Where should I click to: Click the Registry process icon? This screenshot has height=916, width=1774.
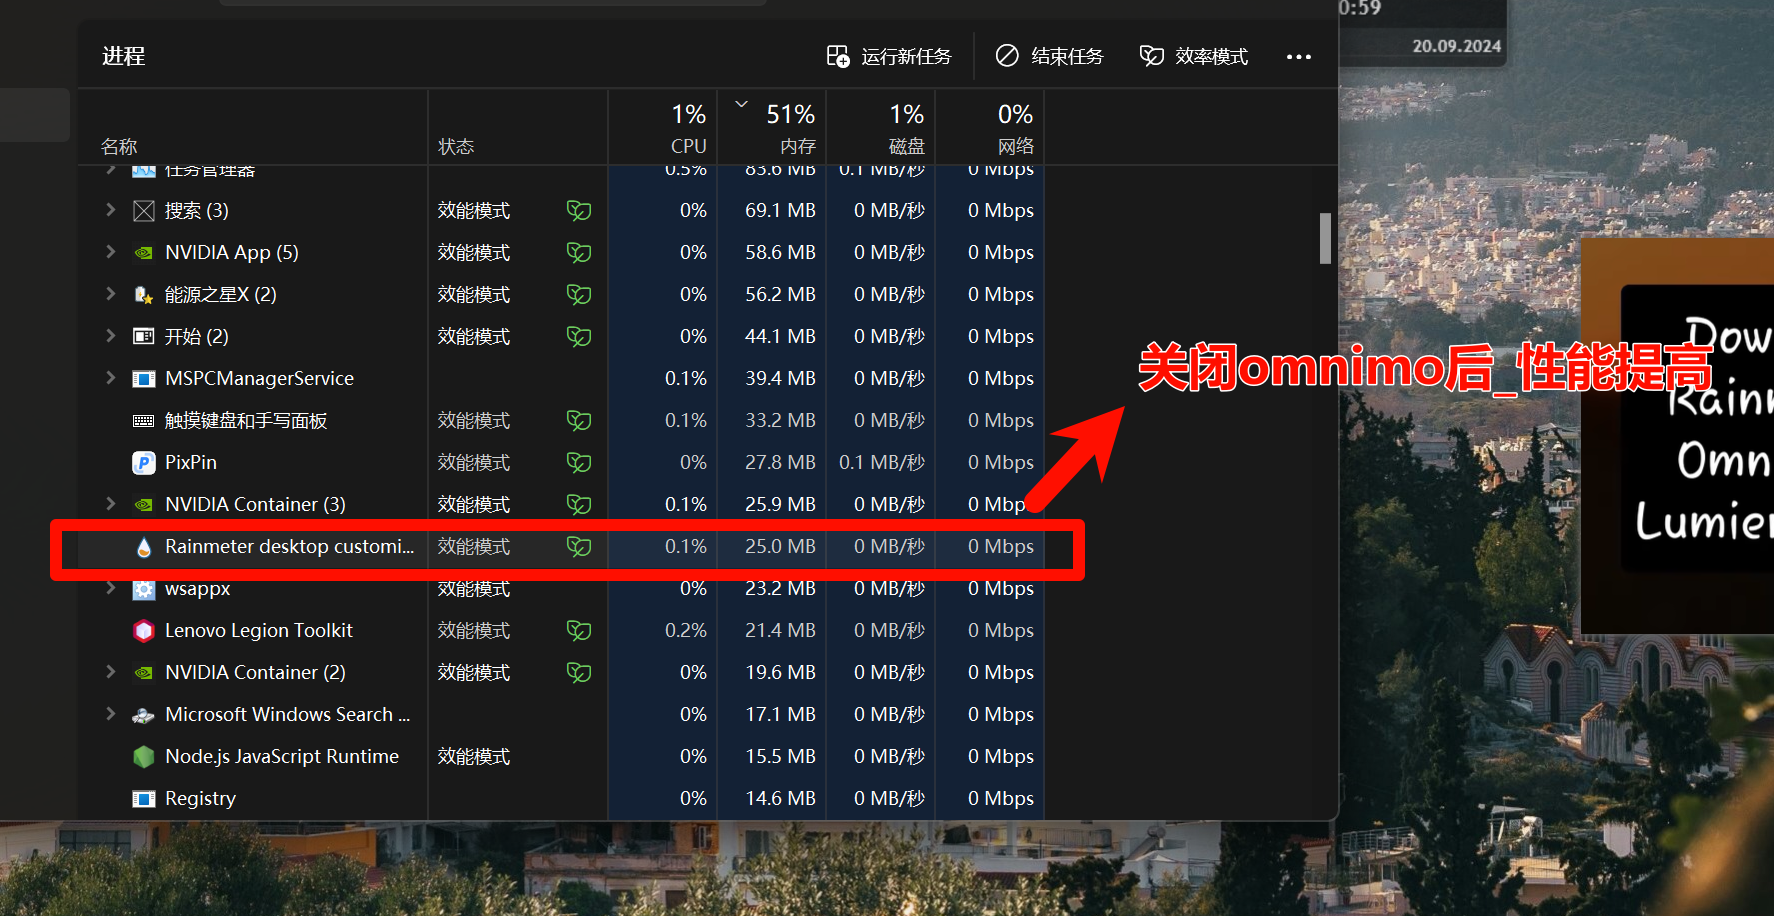[144, 799]
